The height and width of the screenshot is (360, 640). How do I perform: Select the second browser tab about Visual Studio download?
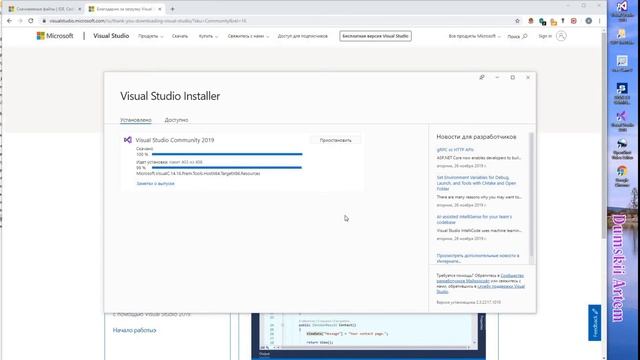[x=124, y=9]
